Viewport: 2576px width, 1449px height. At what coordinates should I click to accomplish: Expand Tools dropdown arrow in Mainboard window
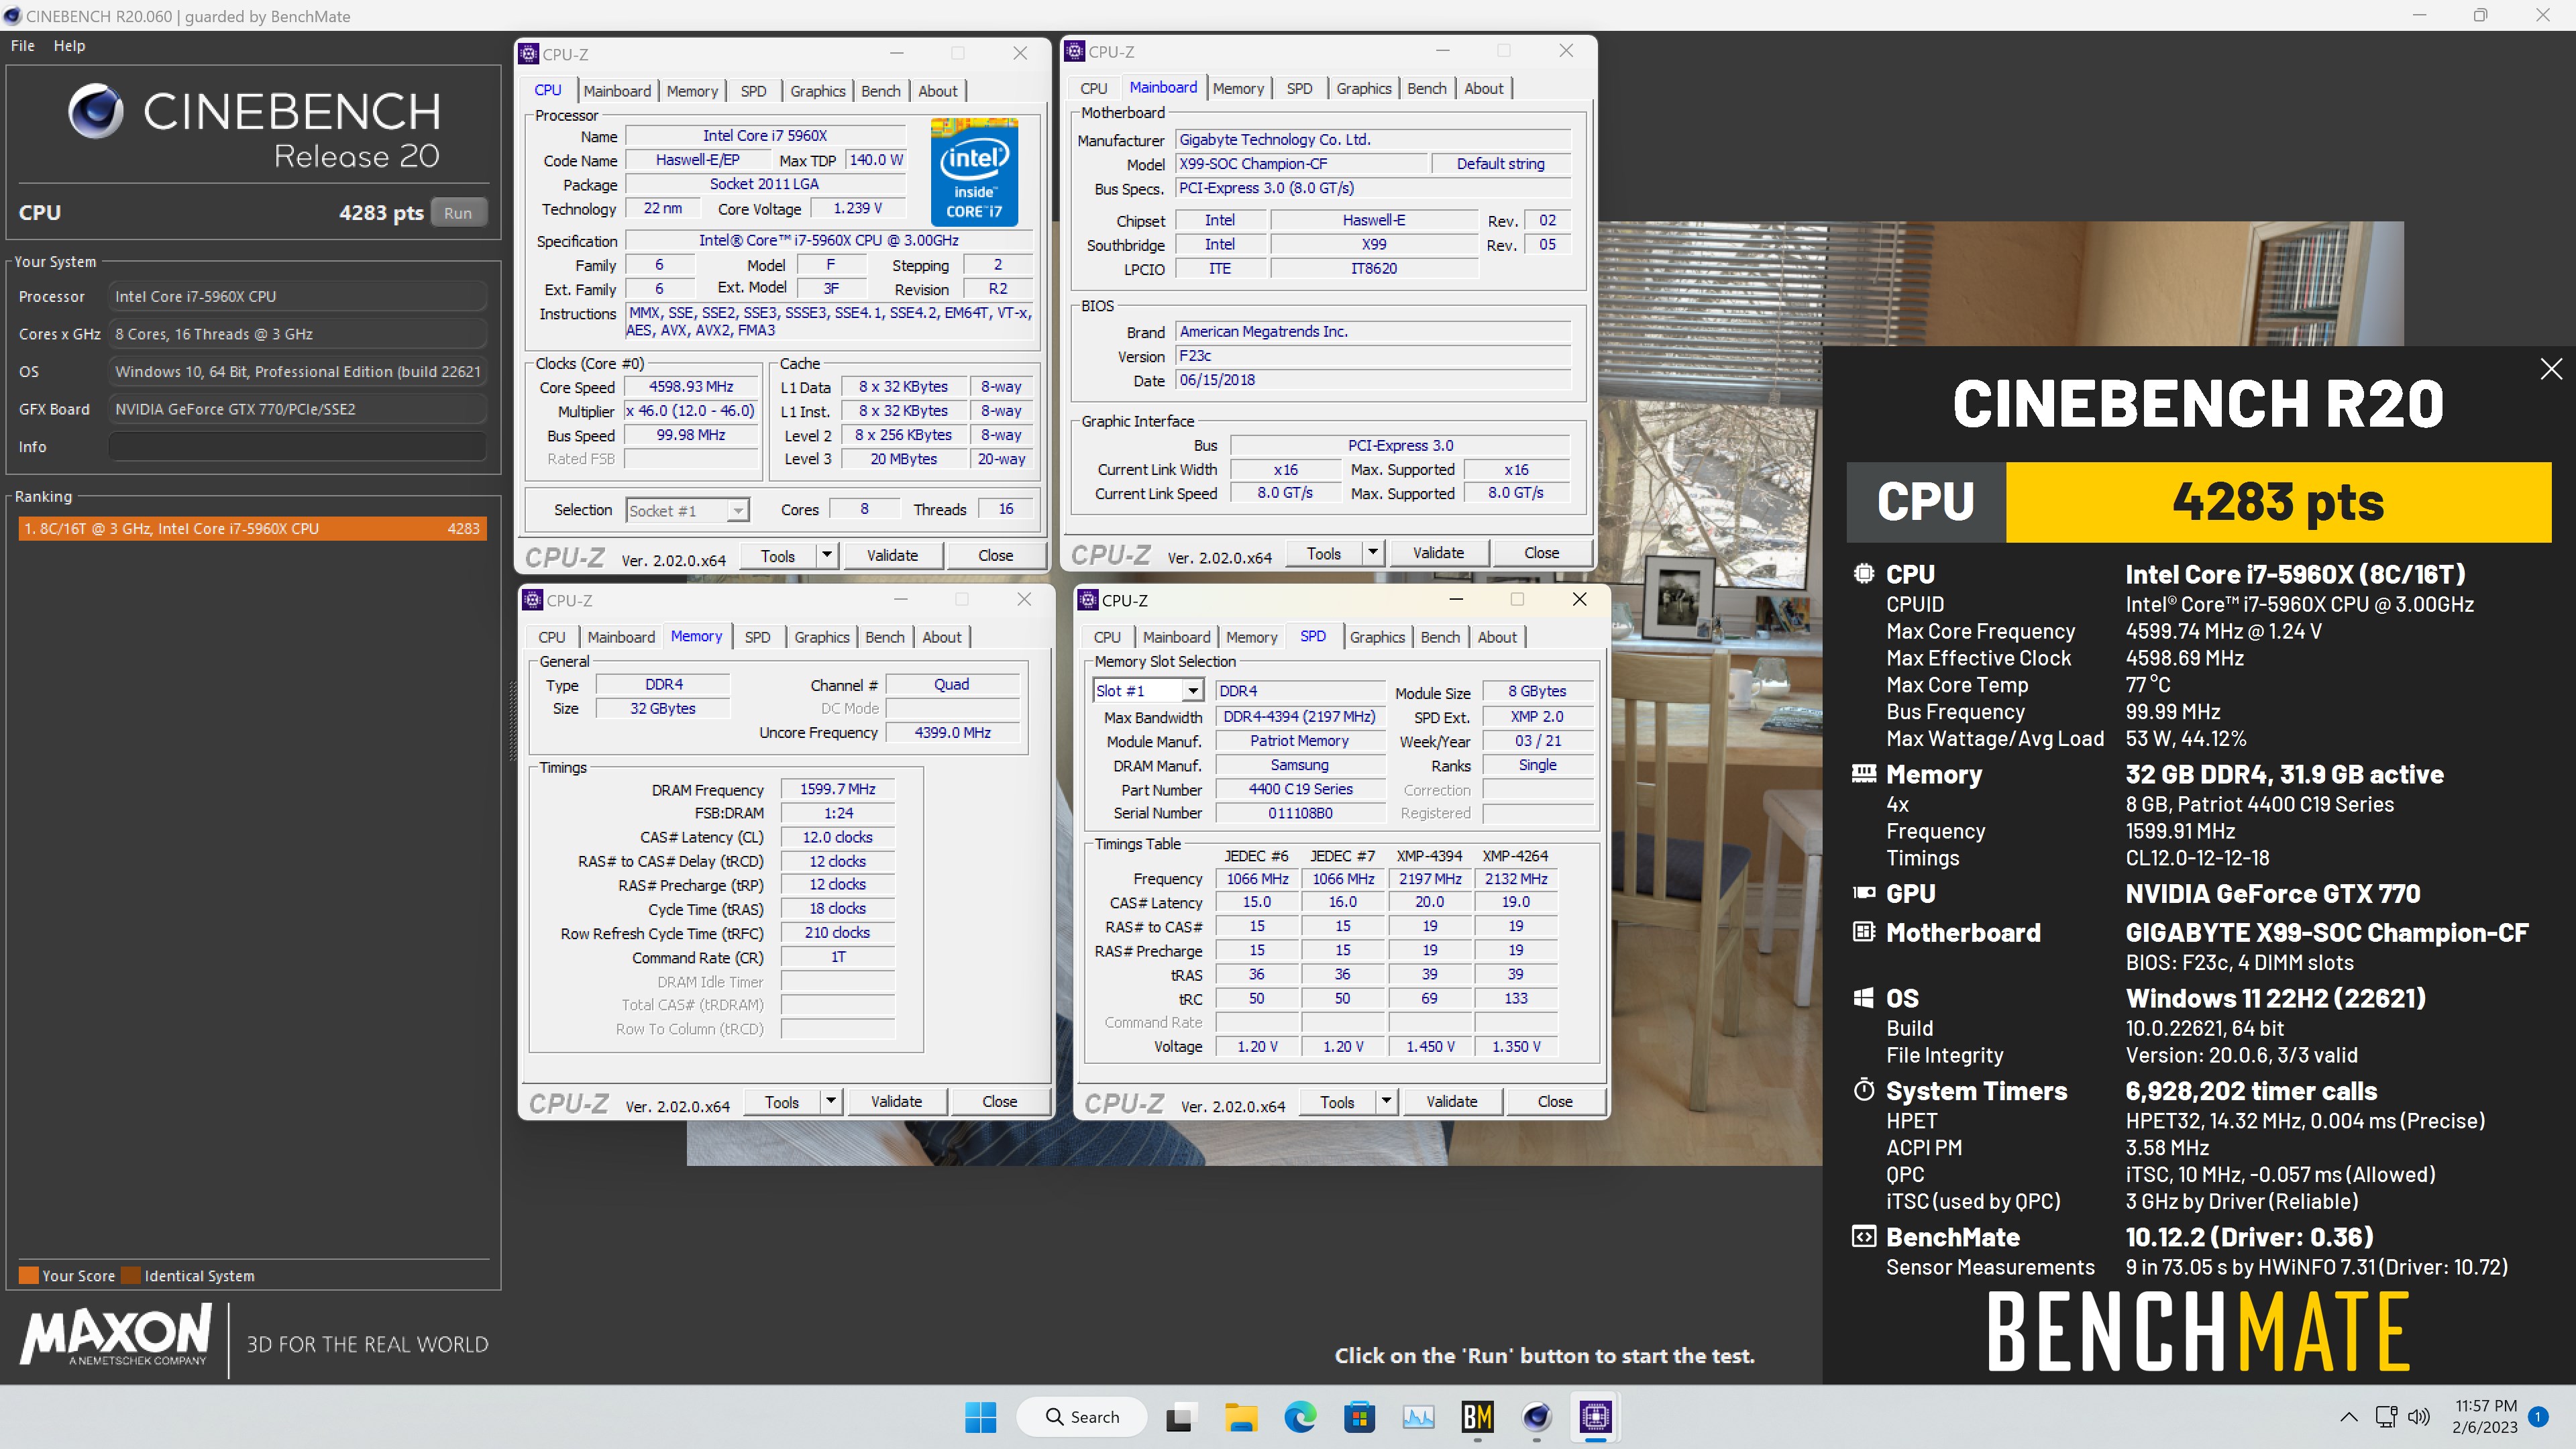coord(1373,553)
